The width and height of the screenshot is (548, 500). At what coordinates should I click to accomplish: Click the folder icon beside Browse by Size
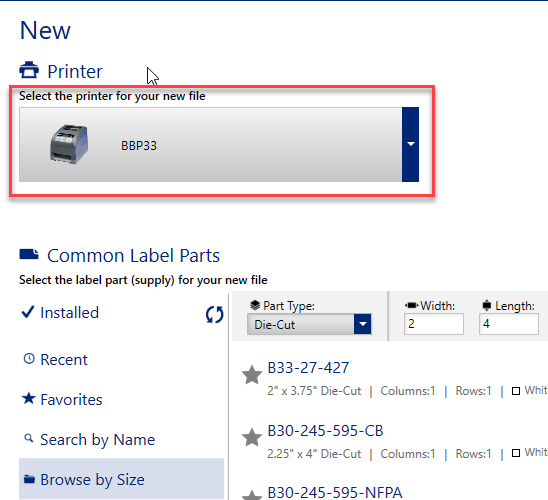(29, 479)
